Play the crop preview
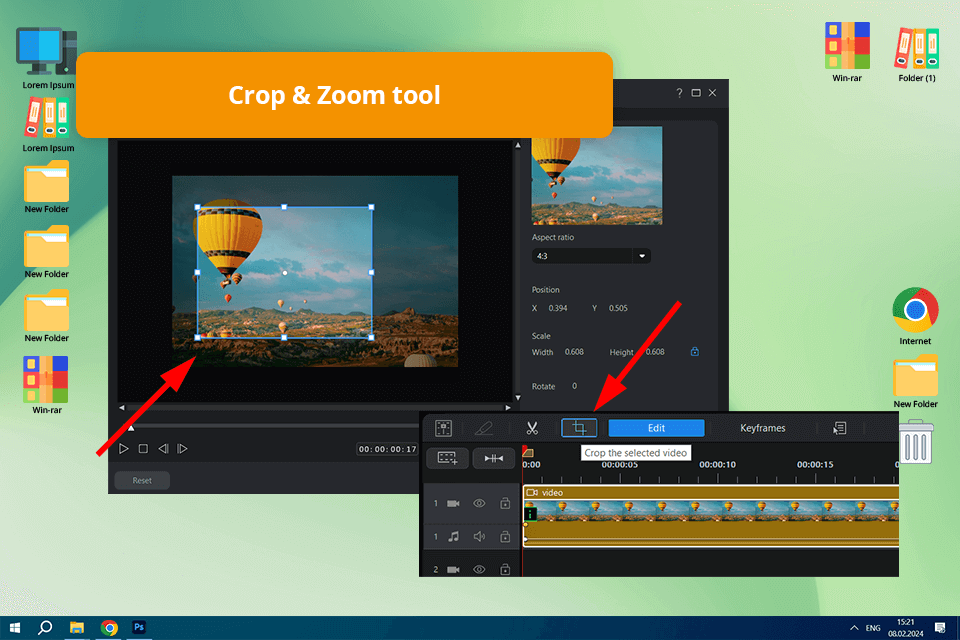Viewport: 960px width, 640px height. click(124, 449)
